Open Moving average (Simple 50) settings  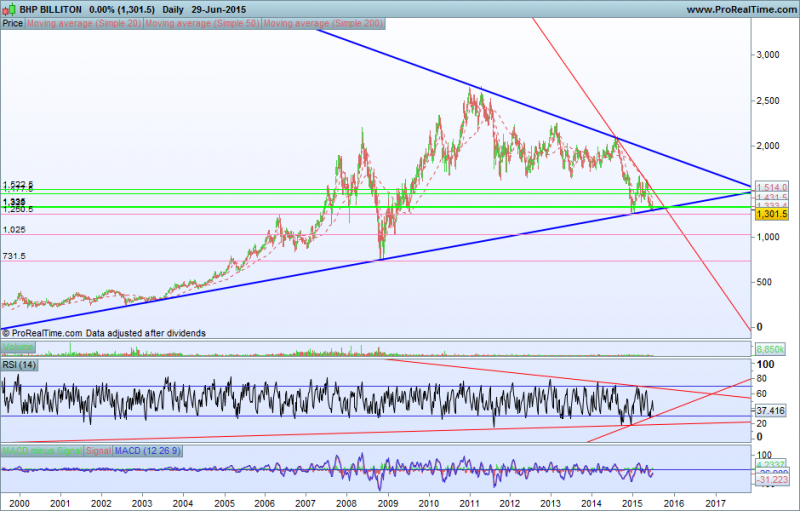coord(202,21)
